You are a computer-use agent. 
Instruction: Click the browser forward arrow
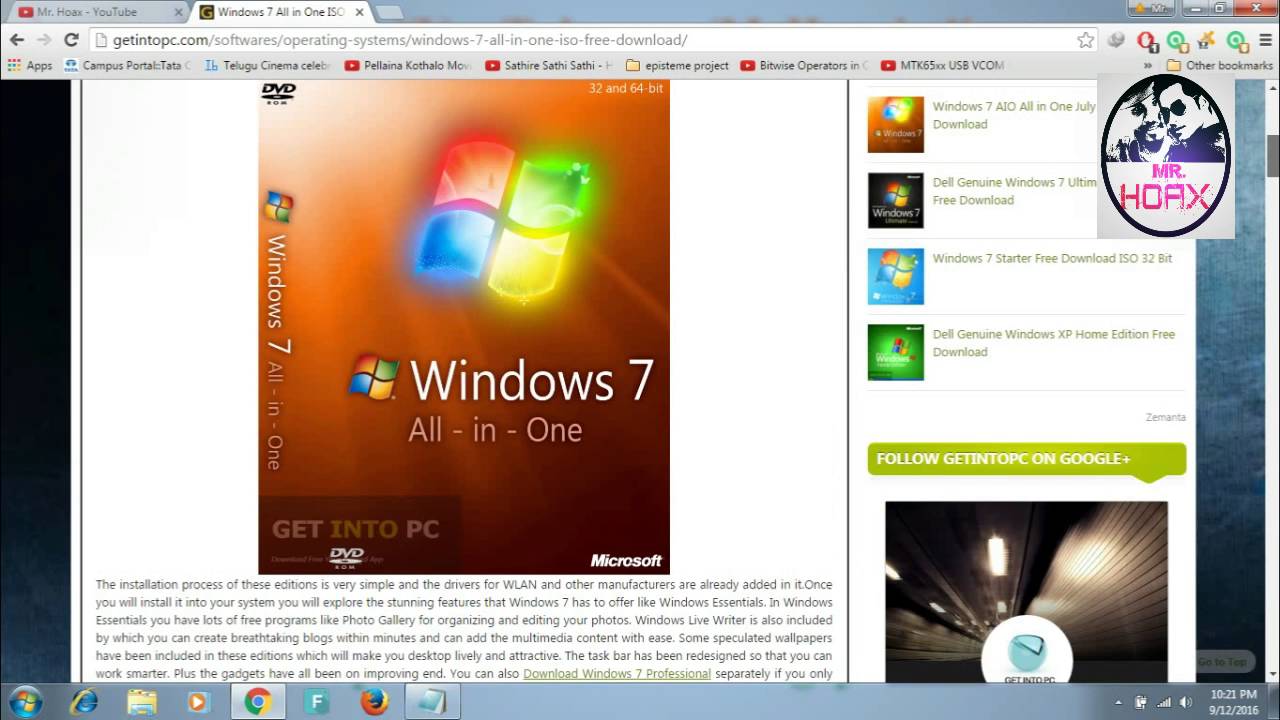[x=44, y=40]
